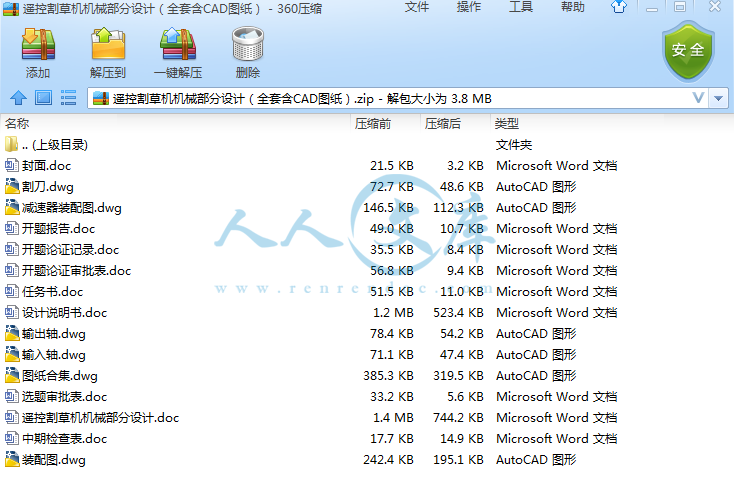Click the Word icon of 选题审批表.doc
This screenshot has width=734, height=490.
[12, 396]
